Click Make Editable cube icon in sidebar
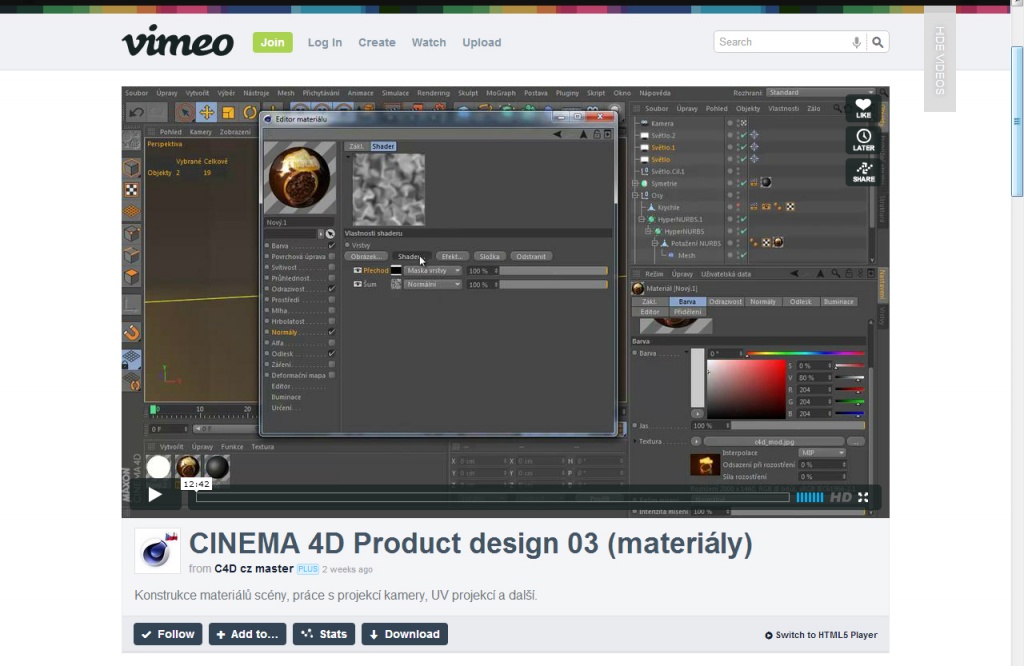The image size is (1024, 666). point(132,168)
